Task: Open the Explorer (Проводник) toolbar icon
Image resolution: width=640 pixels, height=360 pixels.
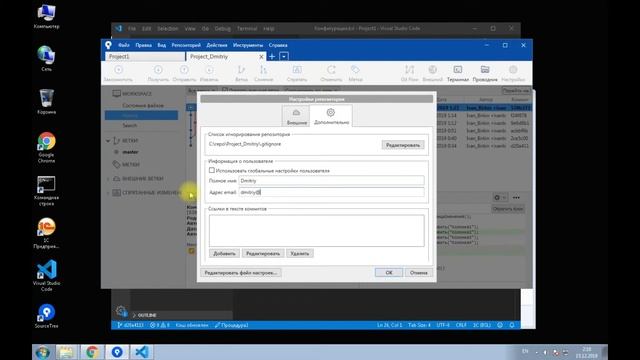Action: tap(485, 73)
